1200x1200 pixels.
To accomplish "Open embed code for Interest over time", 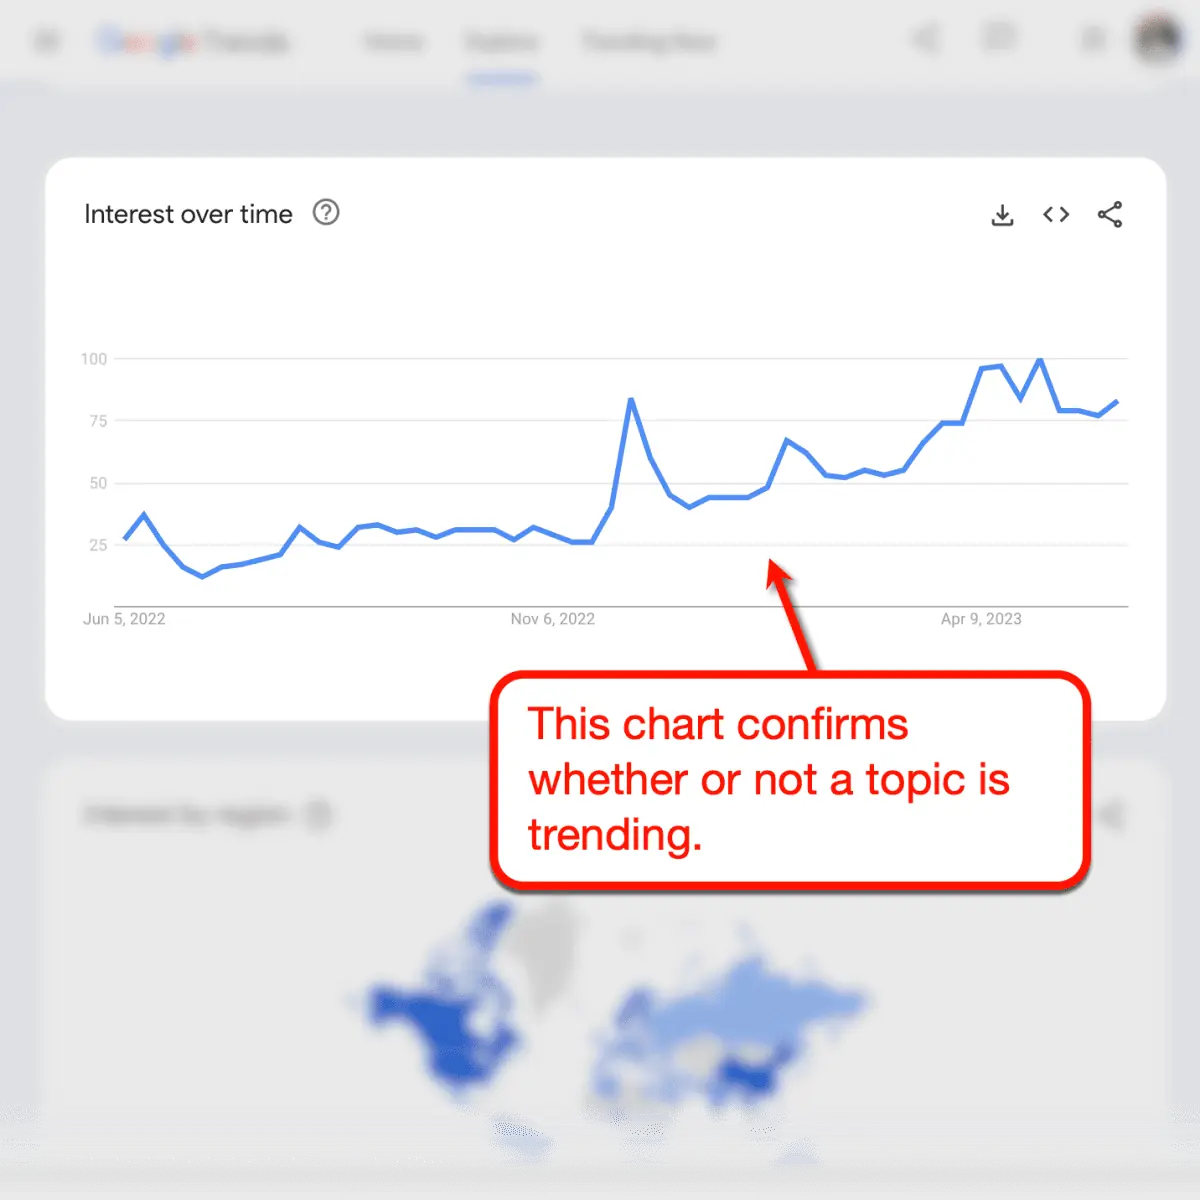I will coord(1056,214).
